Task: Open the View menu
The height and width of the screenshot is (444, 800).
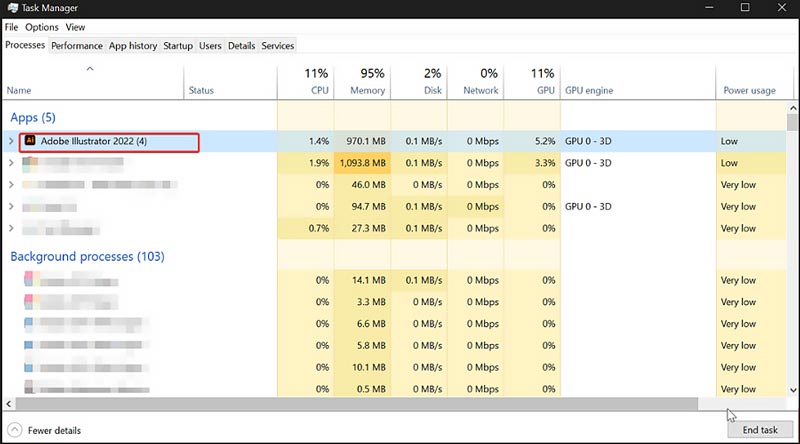Action: 75,27
